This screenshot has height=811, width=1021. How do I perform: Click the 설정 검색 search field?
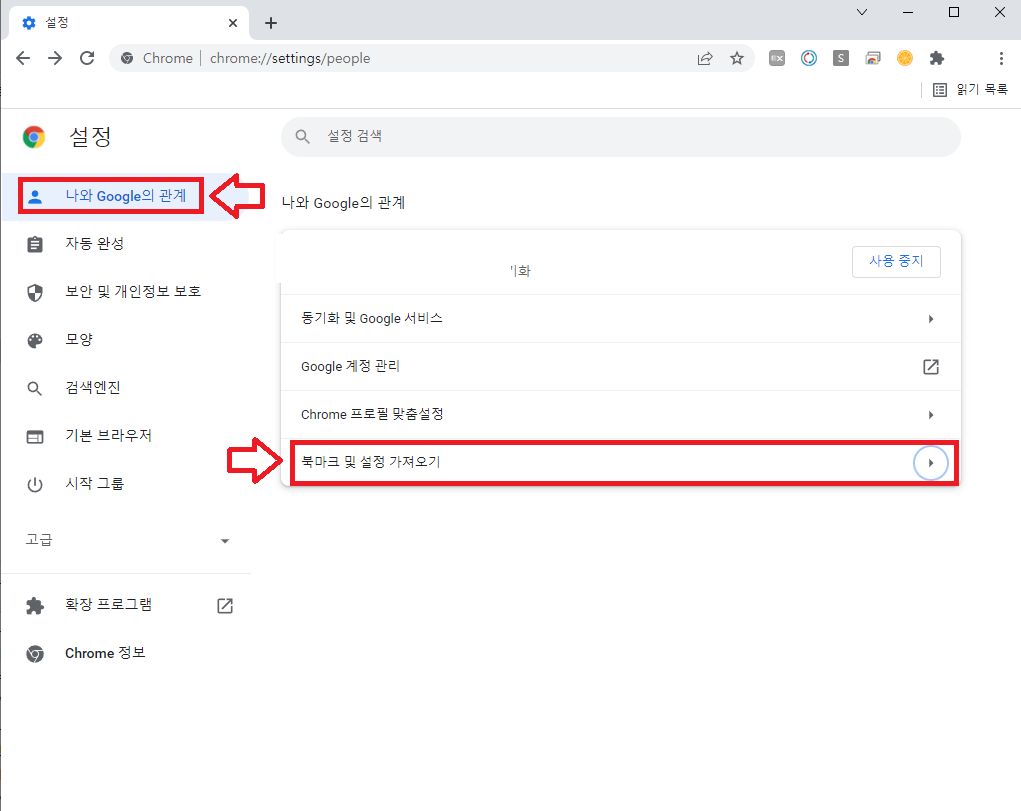pos(621,136)
